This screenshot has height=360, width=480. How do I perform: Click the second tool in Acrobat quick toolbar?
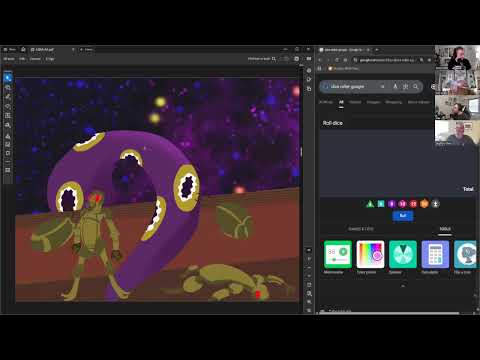[x=8, y=87]
